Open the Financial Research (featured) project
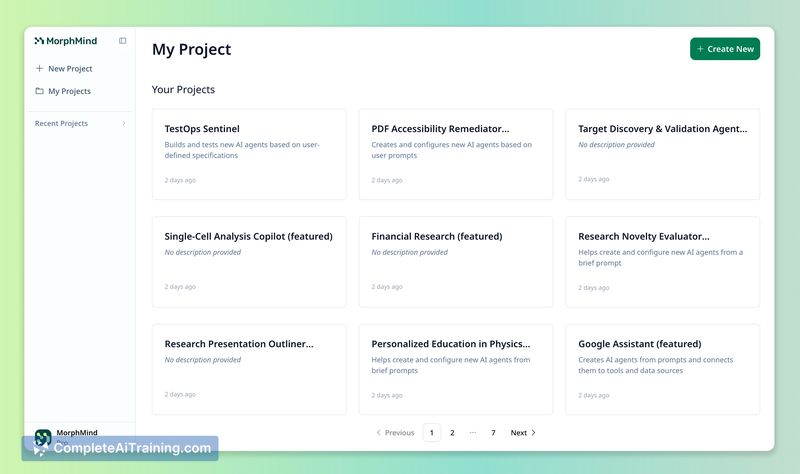 (456, 262)
